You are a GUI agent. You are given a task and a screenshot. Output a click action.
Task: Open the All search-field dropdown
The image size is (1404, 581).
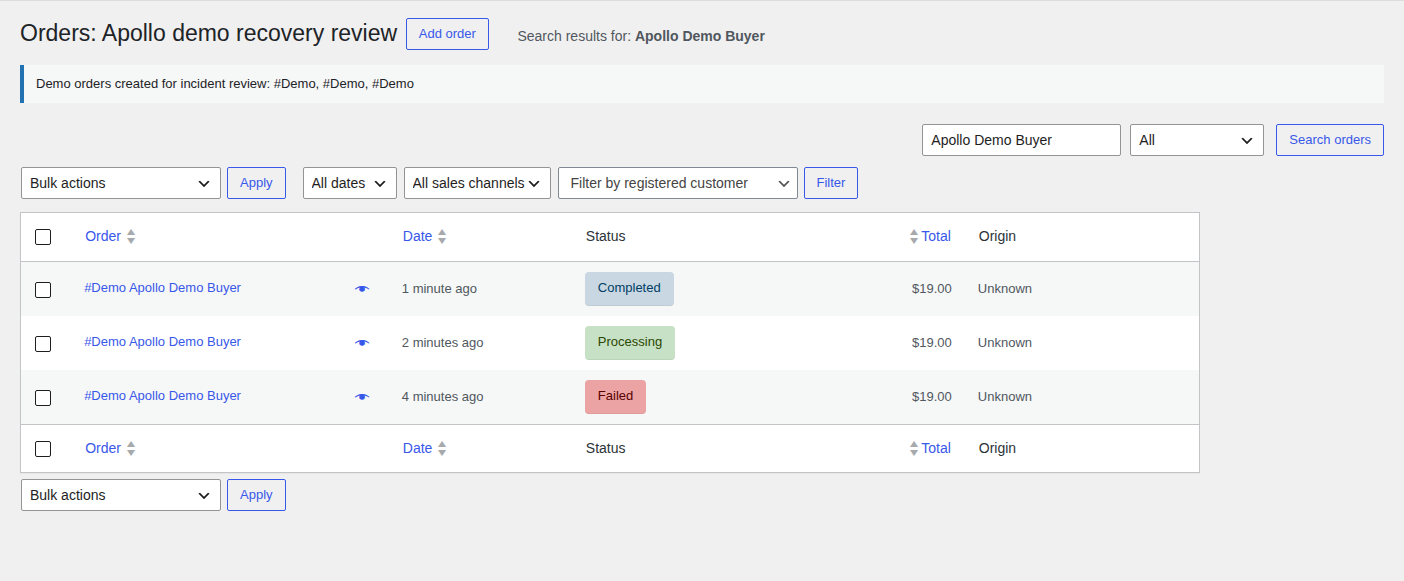(1197, 140)
